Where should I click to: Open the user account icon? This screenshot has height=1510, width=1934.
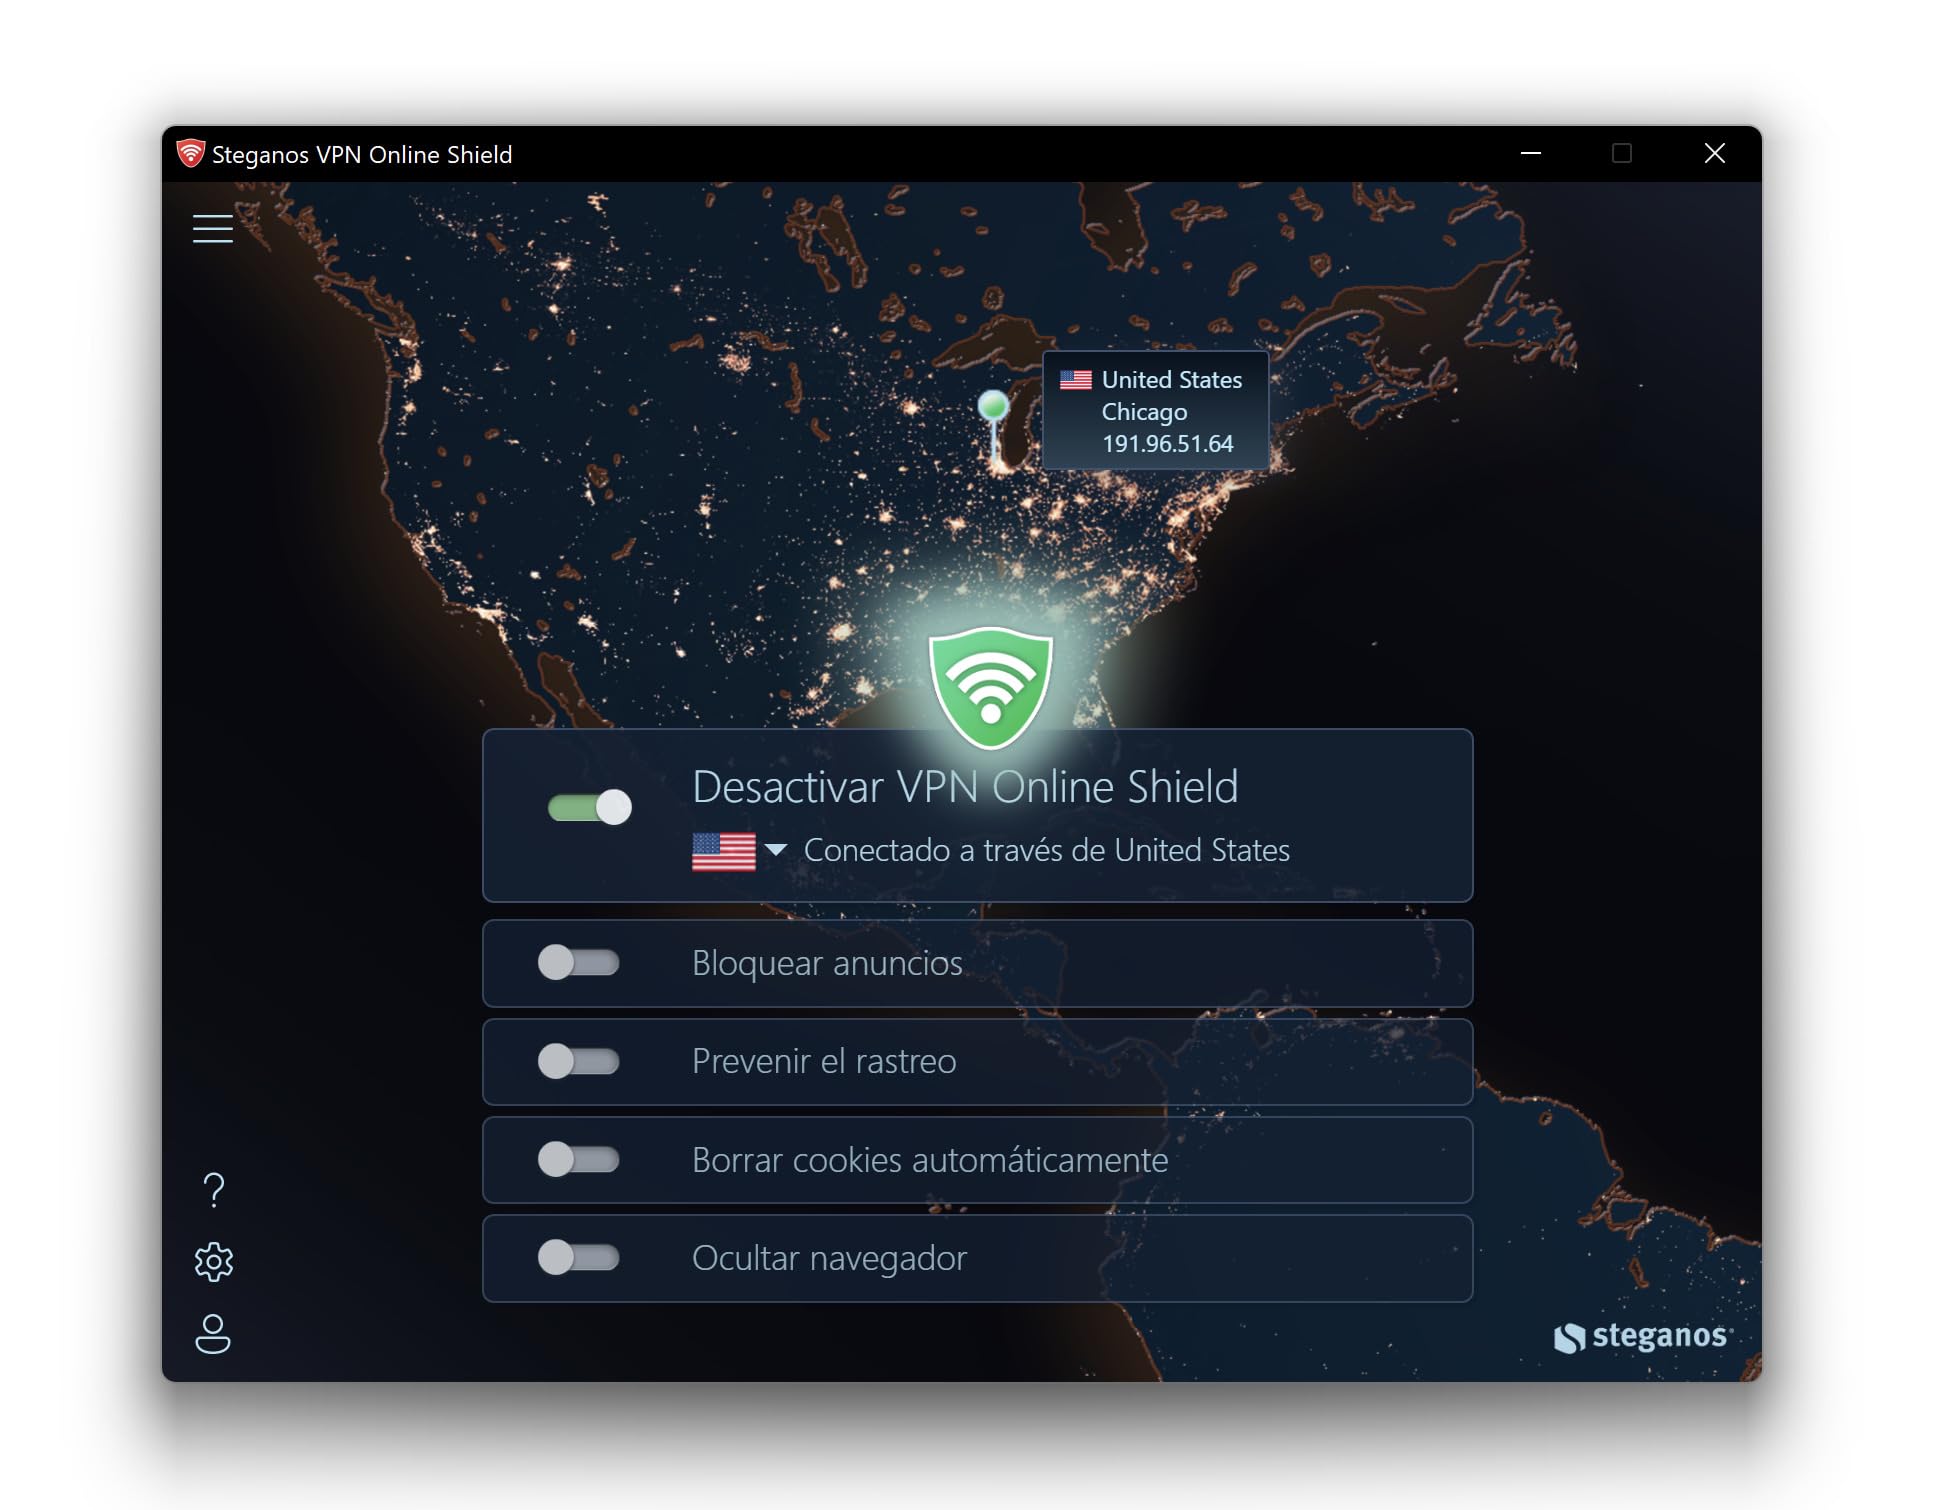coord(213,1334)
